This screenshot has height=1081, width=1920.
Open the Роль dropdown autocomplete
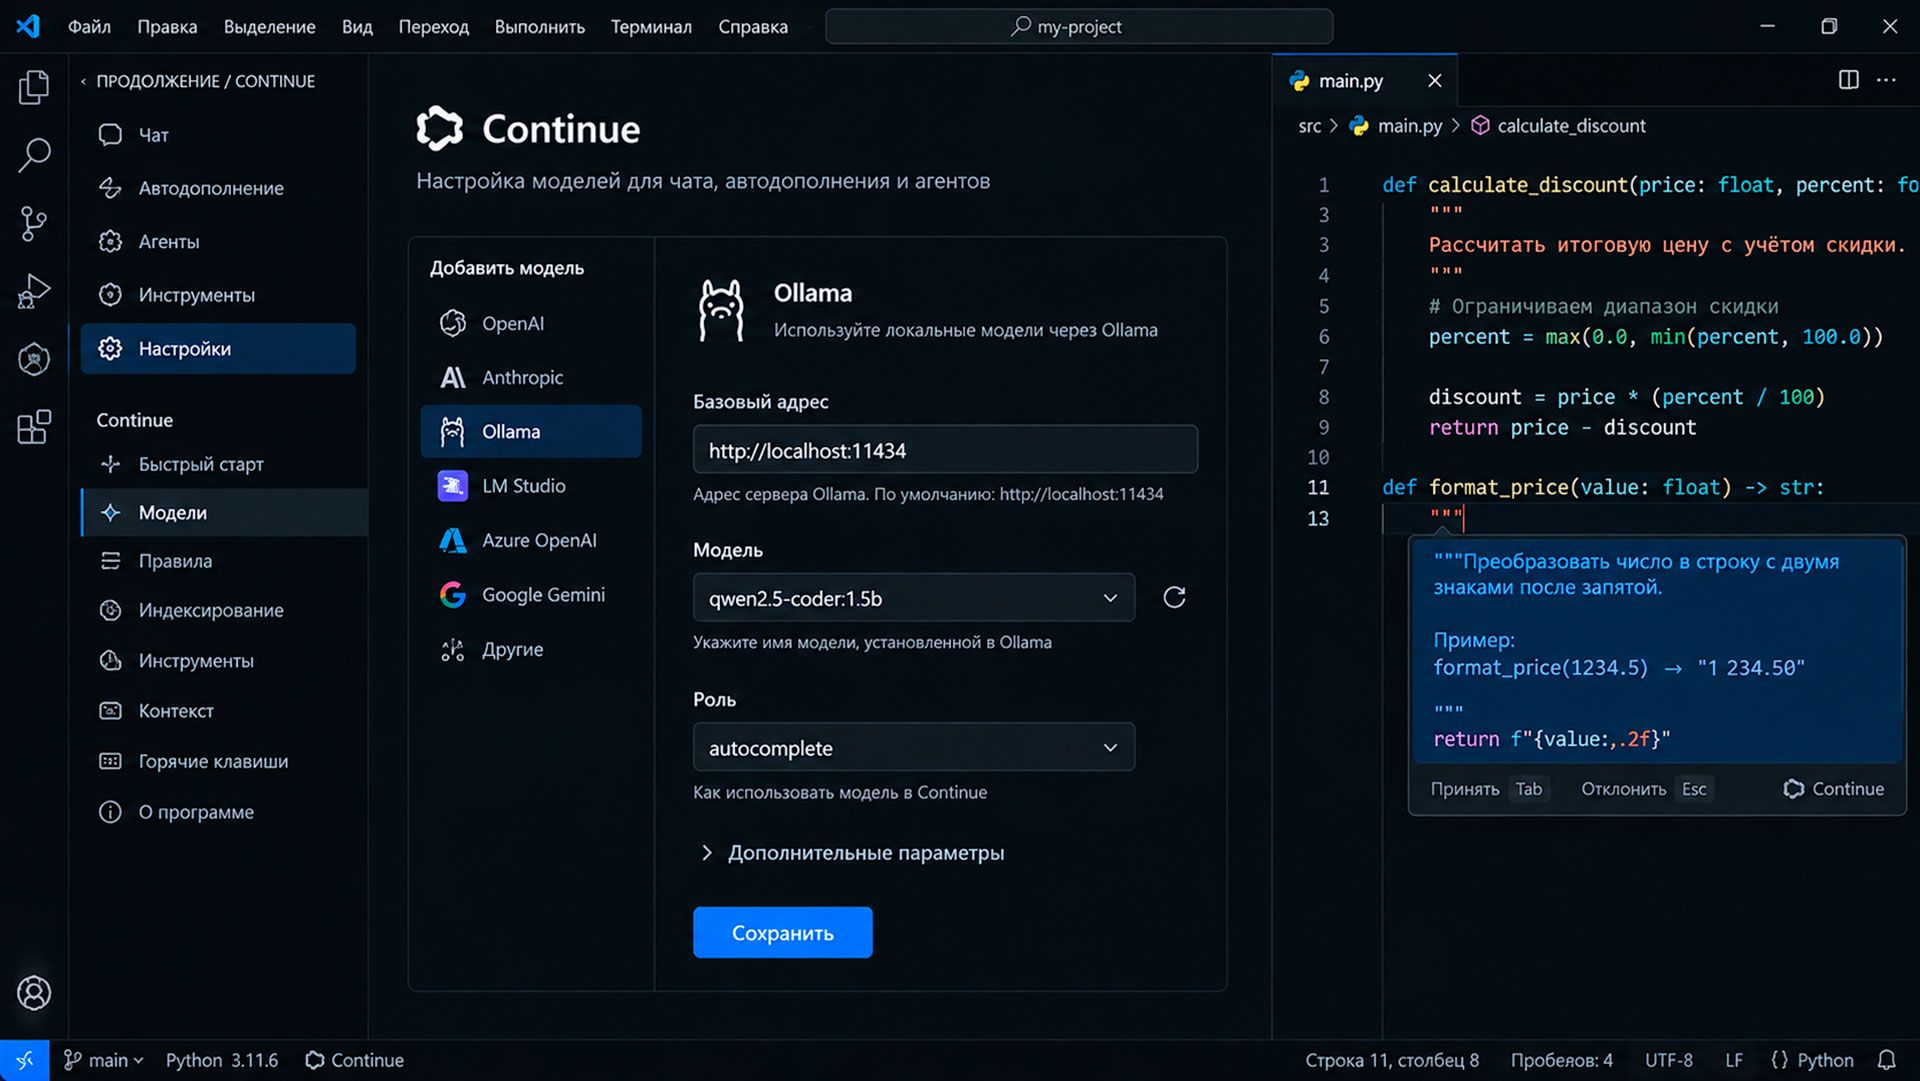(913, 747)
